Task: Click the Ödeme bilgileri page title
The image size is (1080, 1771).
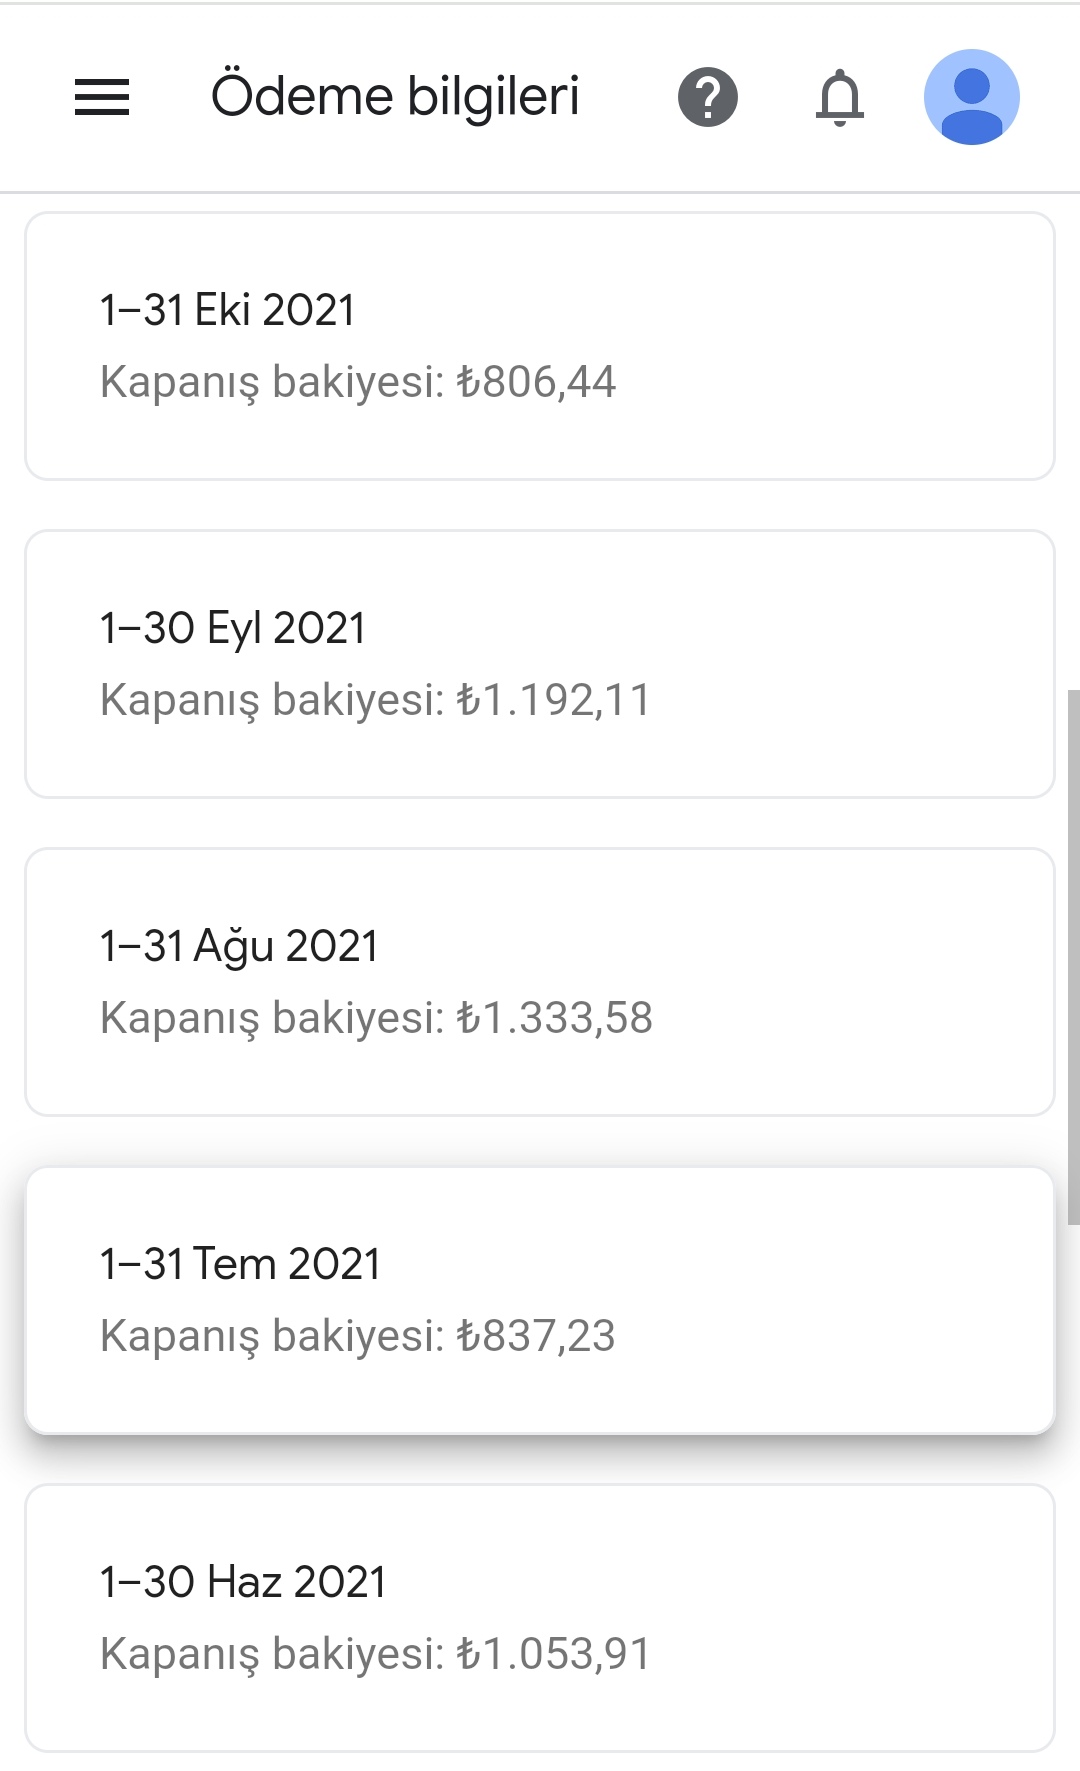Action: (395, 97)
